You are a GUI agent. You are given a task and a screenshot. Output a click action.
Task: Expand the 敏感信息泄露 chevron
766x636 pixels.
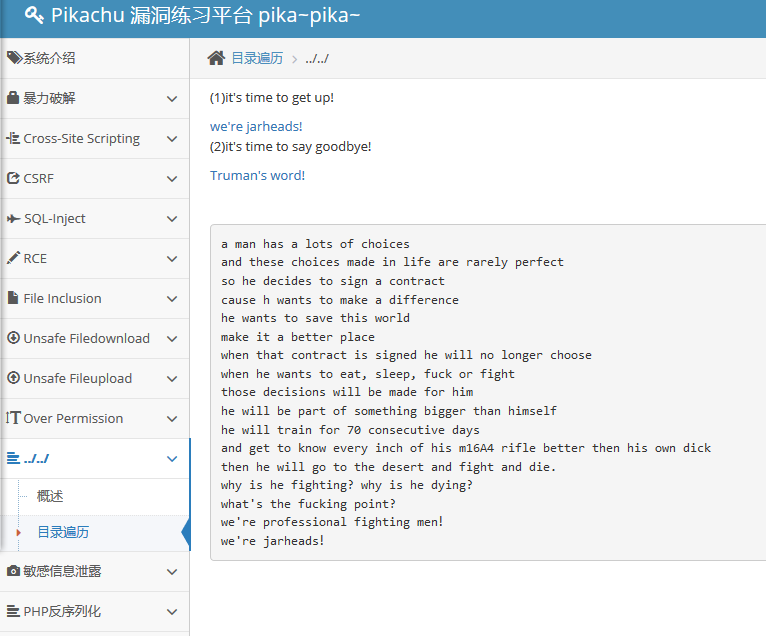pos(172,572)
